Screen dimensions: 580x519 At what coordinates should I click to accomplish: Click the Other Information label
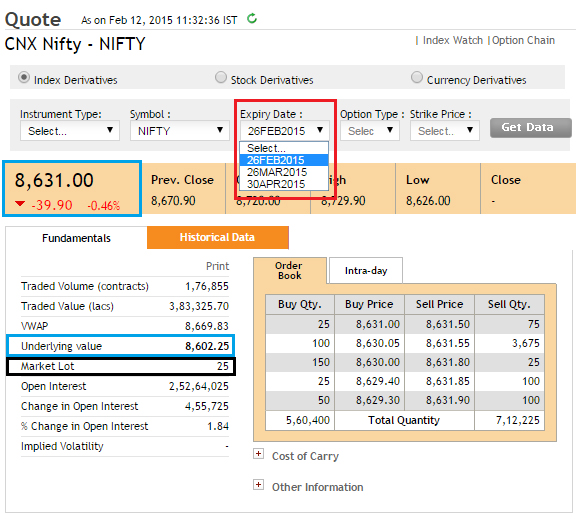click(x=317, y=487)
